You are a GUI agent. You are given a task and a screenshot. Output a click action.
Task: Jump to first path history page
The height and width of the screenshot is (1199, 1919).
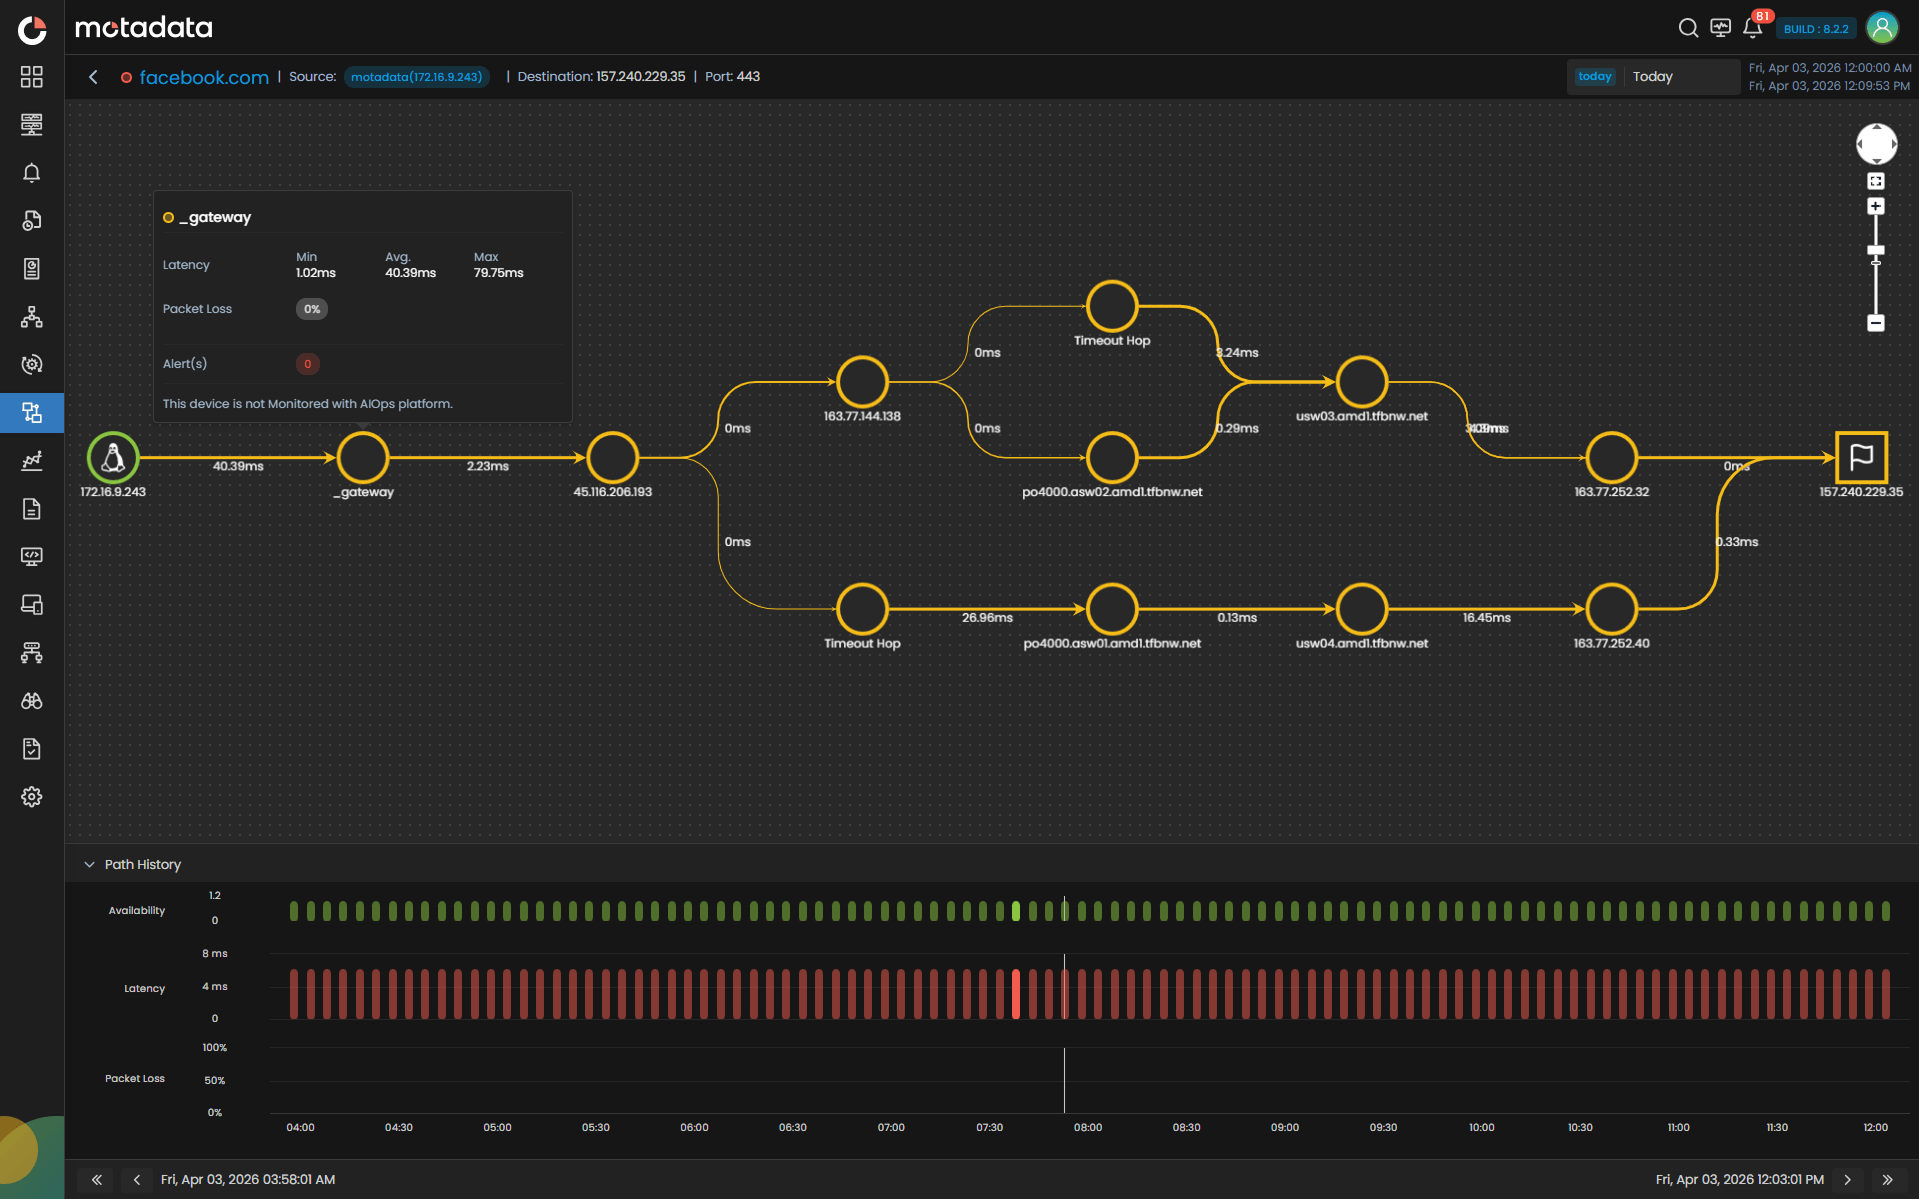click(x=97, y=1180)
